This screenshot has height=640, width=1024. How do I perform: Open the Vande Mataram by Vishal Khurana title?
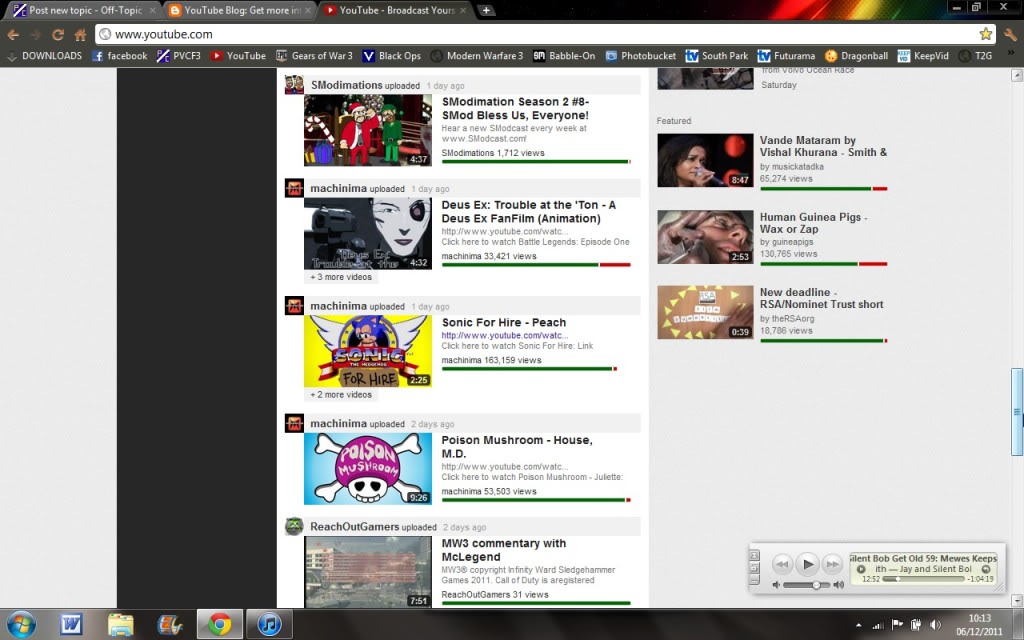tap(823, 146)
